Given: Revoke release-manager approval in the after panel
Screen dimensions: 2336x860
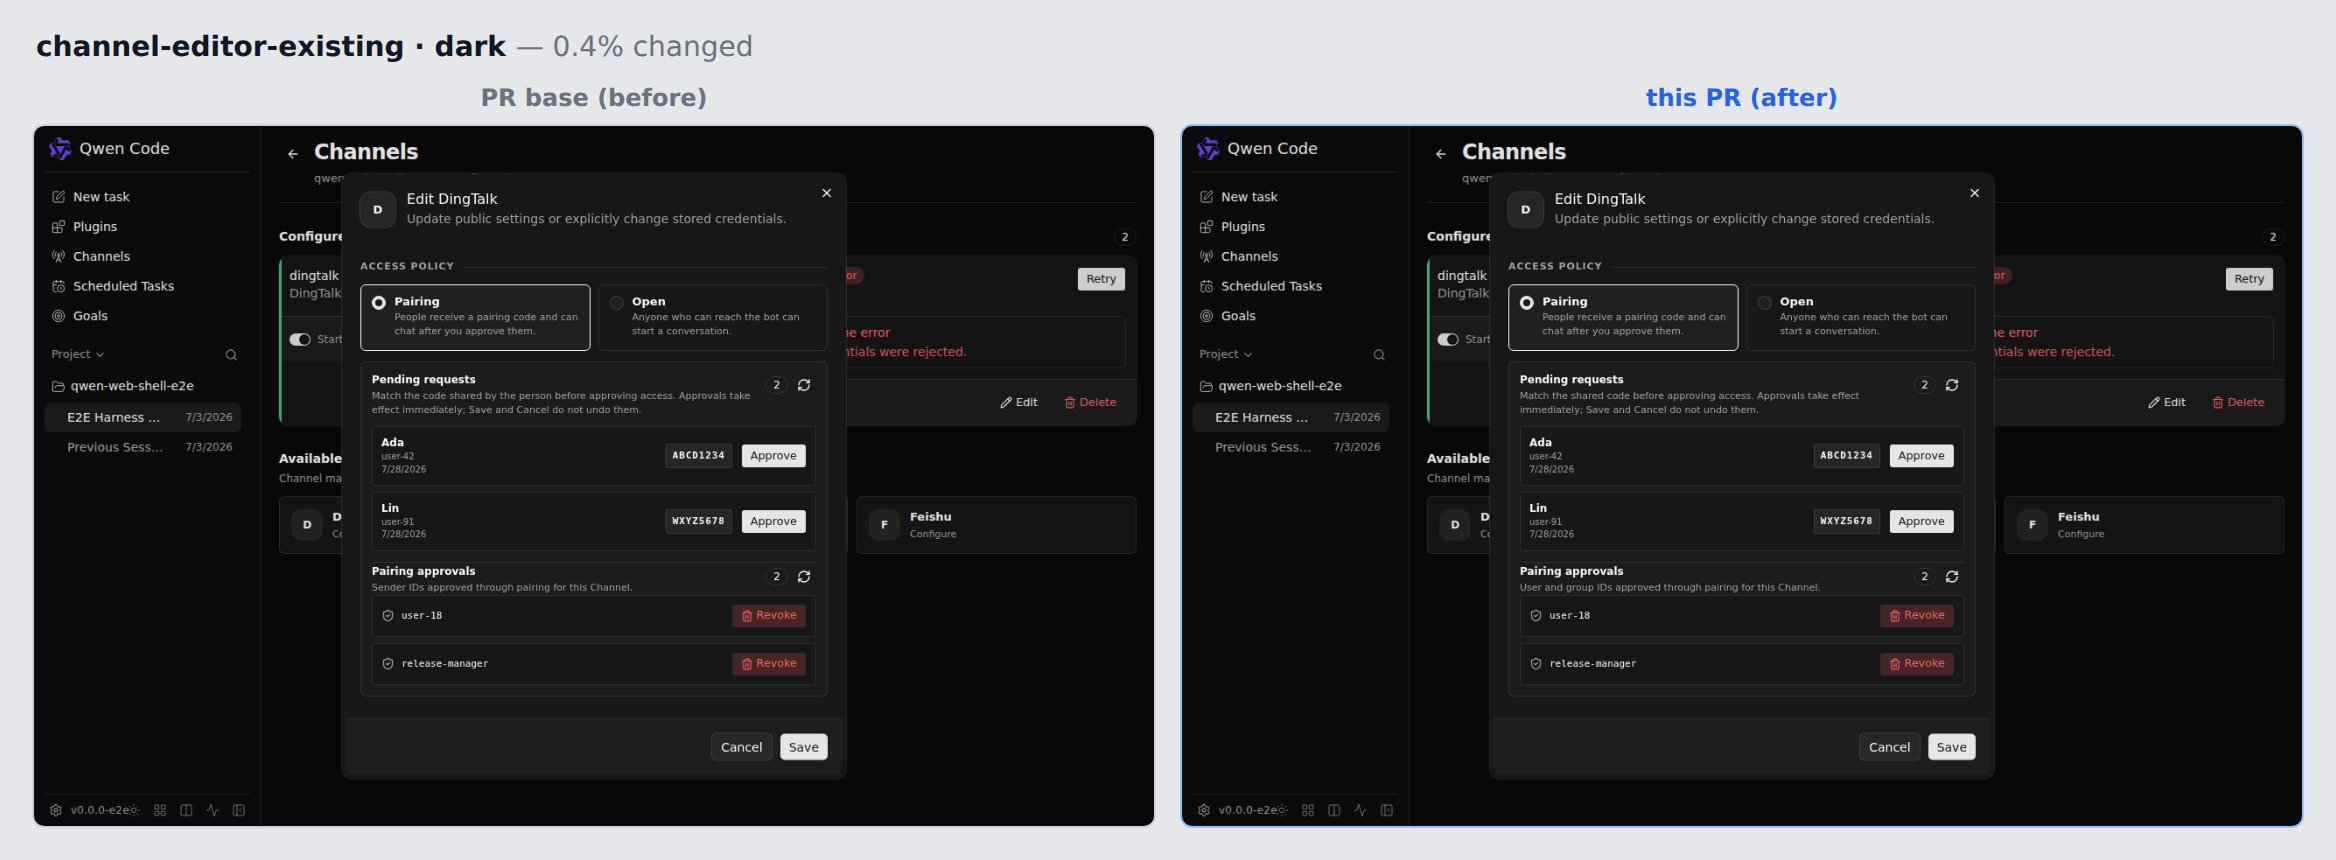Looking at the screenshot, I should (1917, 664).
